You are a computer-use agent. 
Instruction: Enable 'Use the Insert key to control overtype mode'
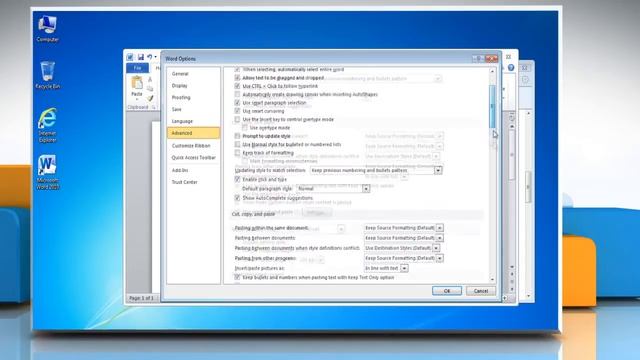pyautogui.click(x=237, y=119)
